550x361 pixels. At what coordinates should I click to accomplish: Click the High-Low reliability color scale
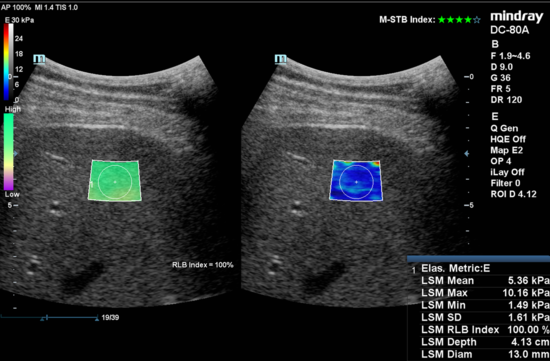pos(9,152)
